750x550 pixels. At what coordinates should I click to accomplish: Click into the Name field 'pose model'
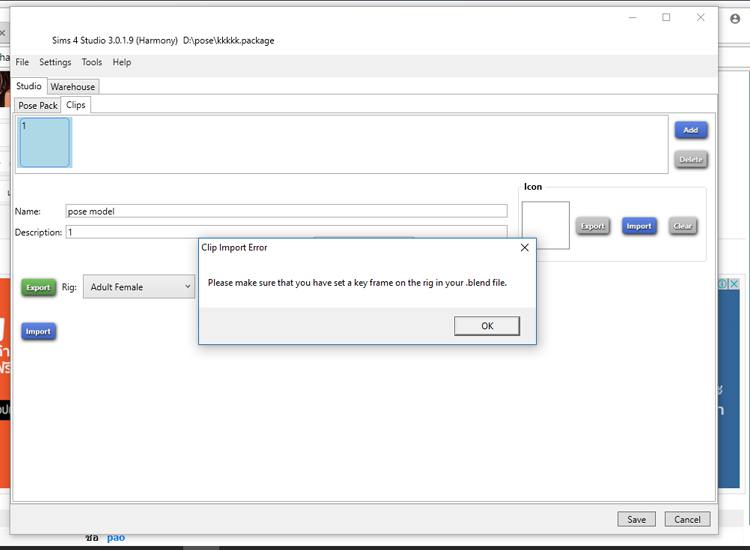coord(286,211)
